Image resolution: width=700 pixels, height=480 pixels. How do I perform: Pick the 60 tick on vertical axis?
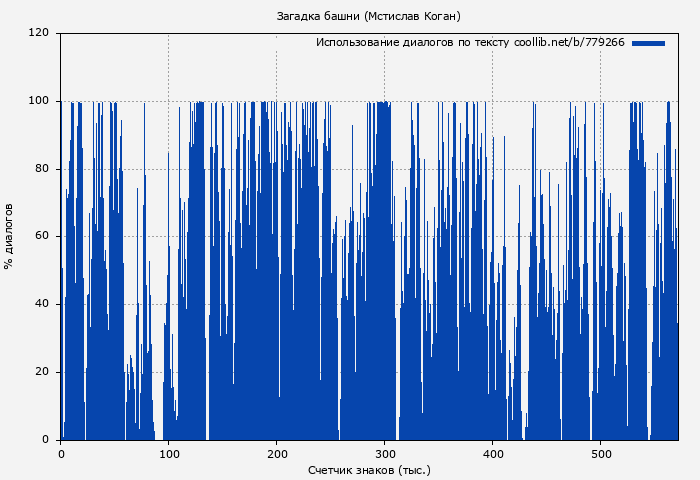42,237
